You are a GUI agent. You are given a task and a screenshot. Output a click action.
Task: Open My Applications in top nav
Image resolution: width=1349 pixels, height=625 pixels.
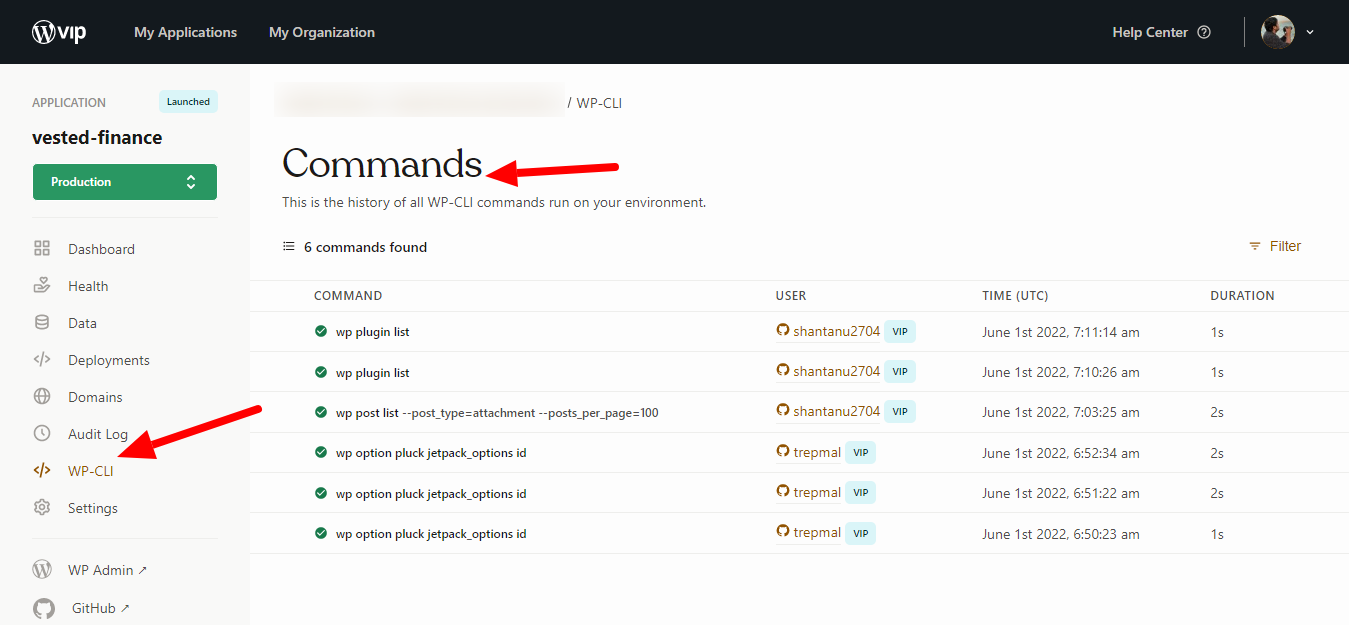click(x=186, y=32)
